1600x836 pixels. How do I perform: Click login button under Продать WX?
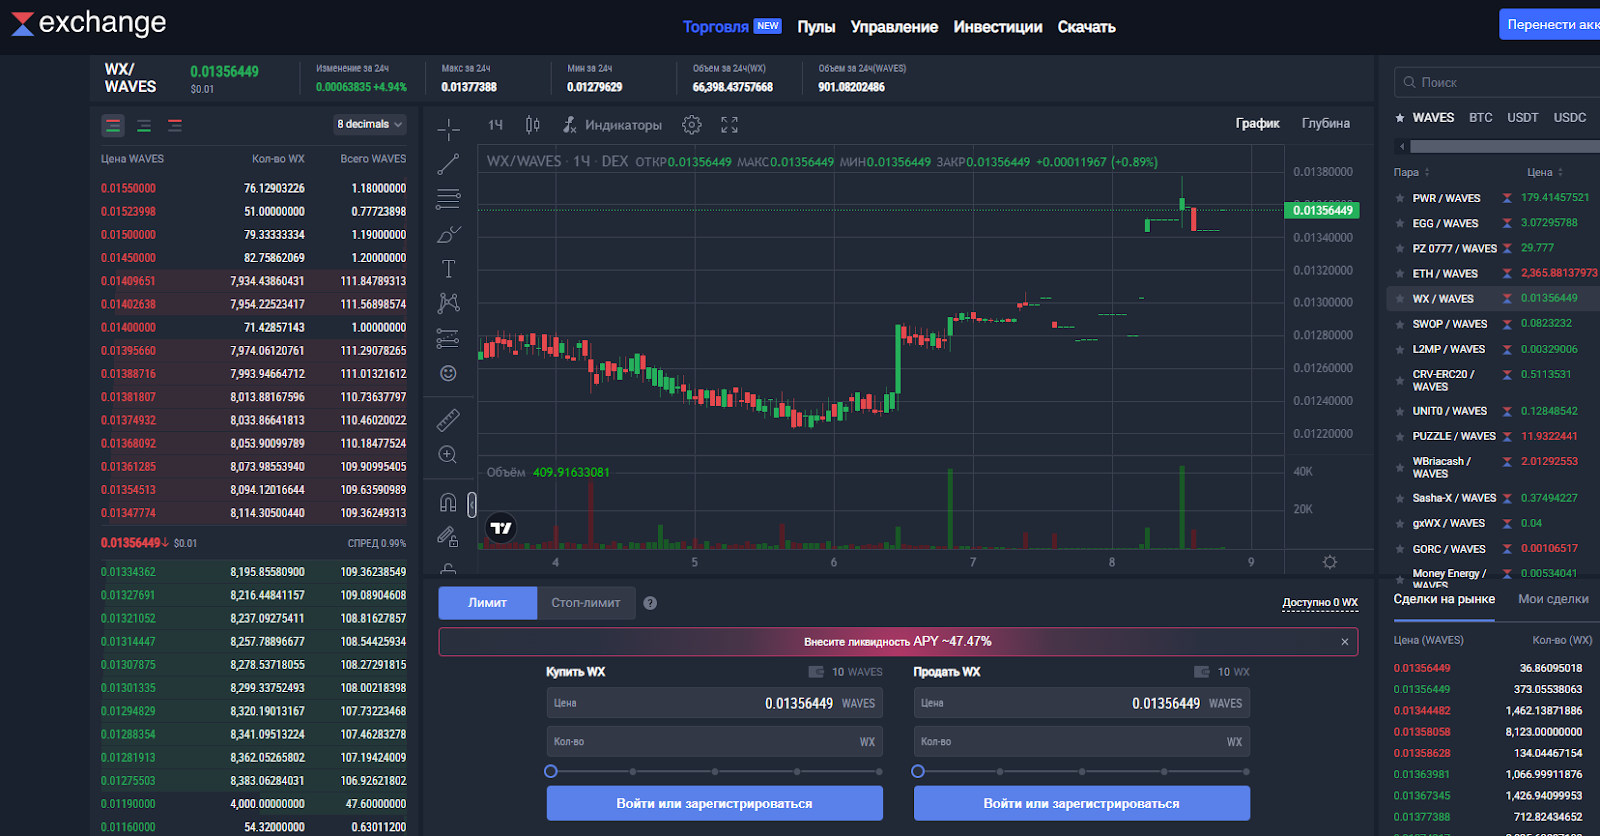[x=1081, y=803]
